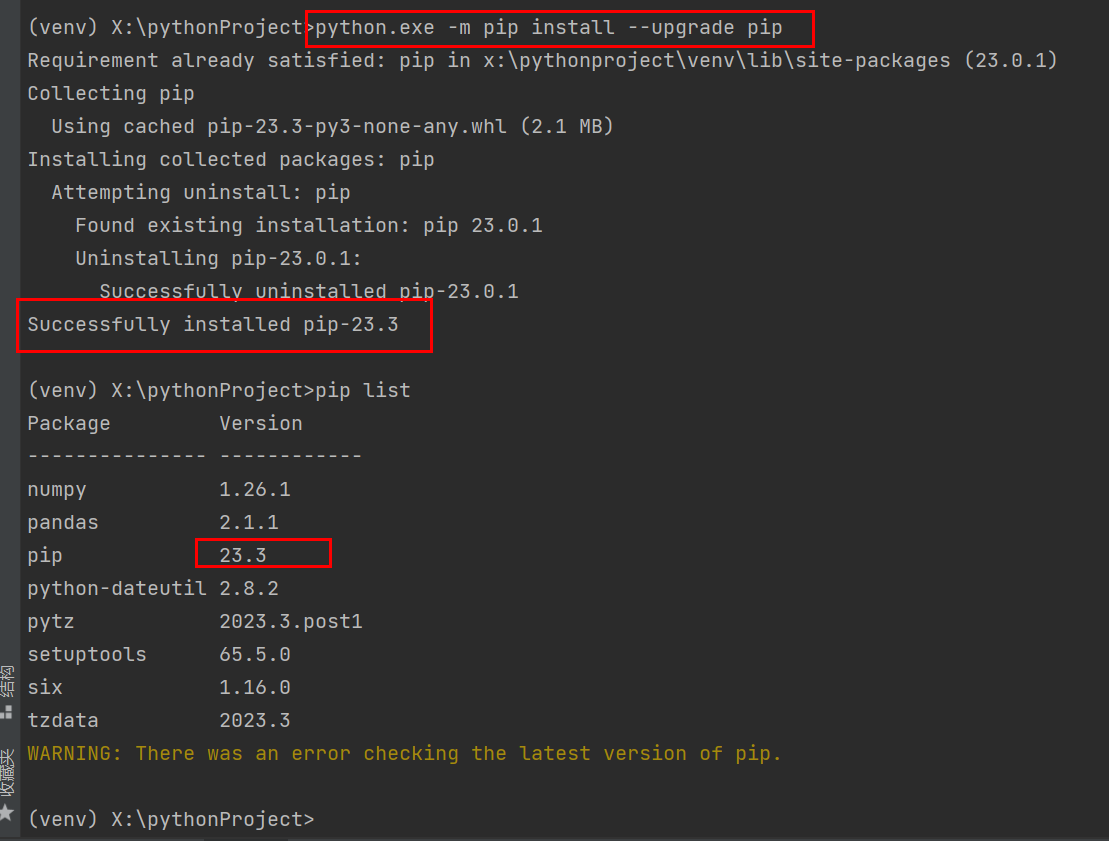Click the 'Successfully installed pip-23.3' line

coord(212,325)
